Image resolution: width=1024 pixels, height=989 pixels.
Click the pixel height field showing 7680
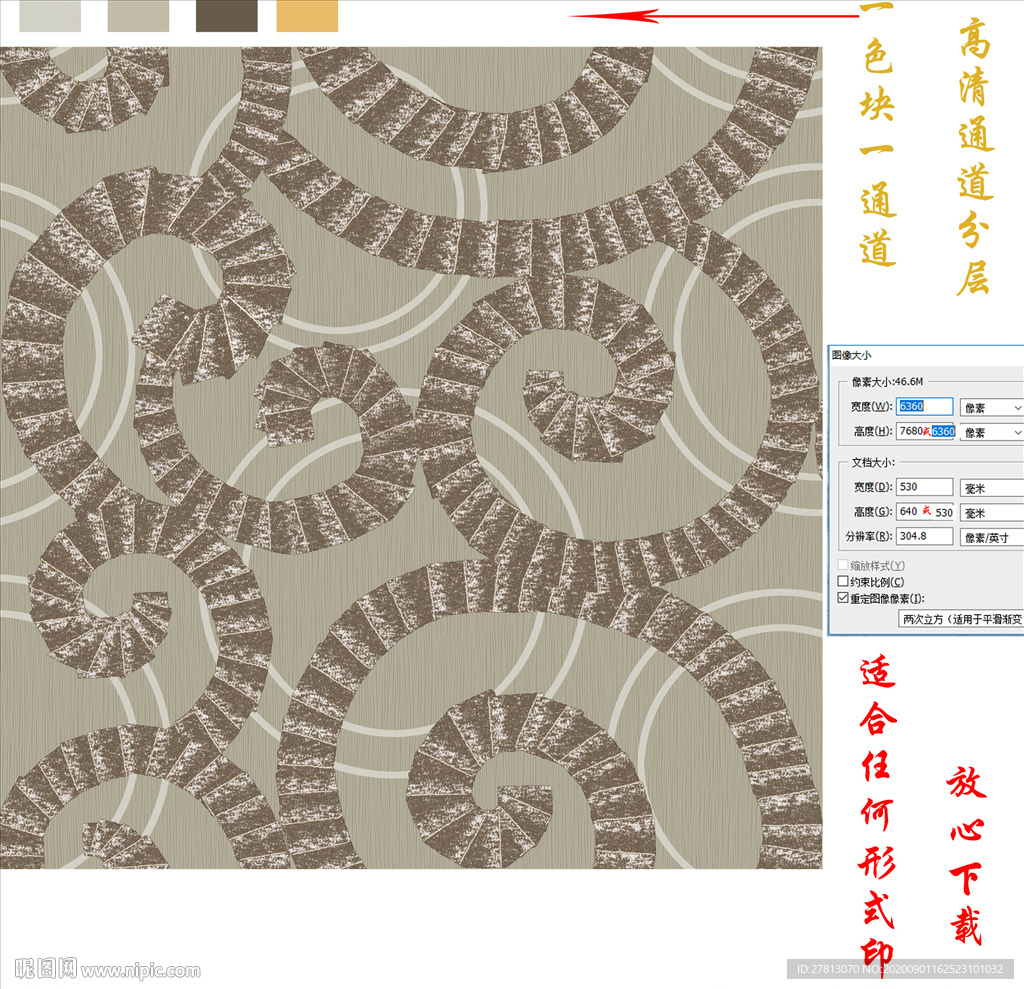(x=925, y=431)
